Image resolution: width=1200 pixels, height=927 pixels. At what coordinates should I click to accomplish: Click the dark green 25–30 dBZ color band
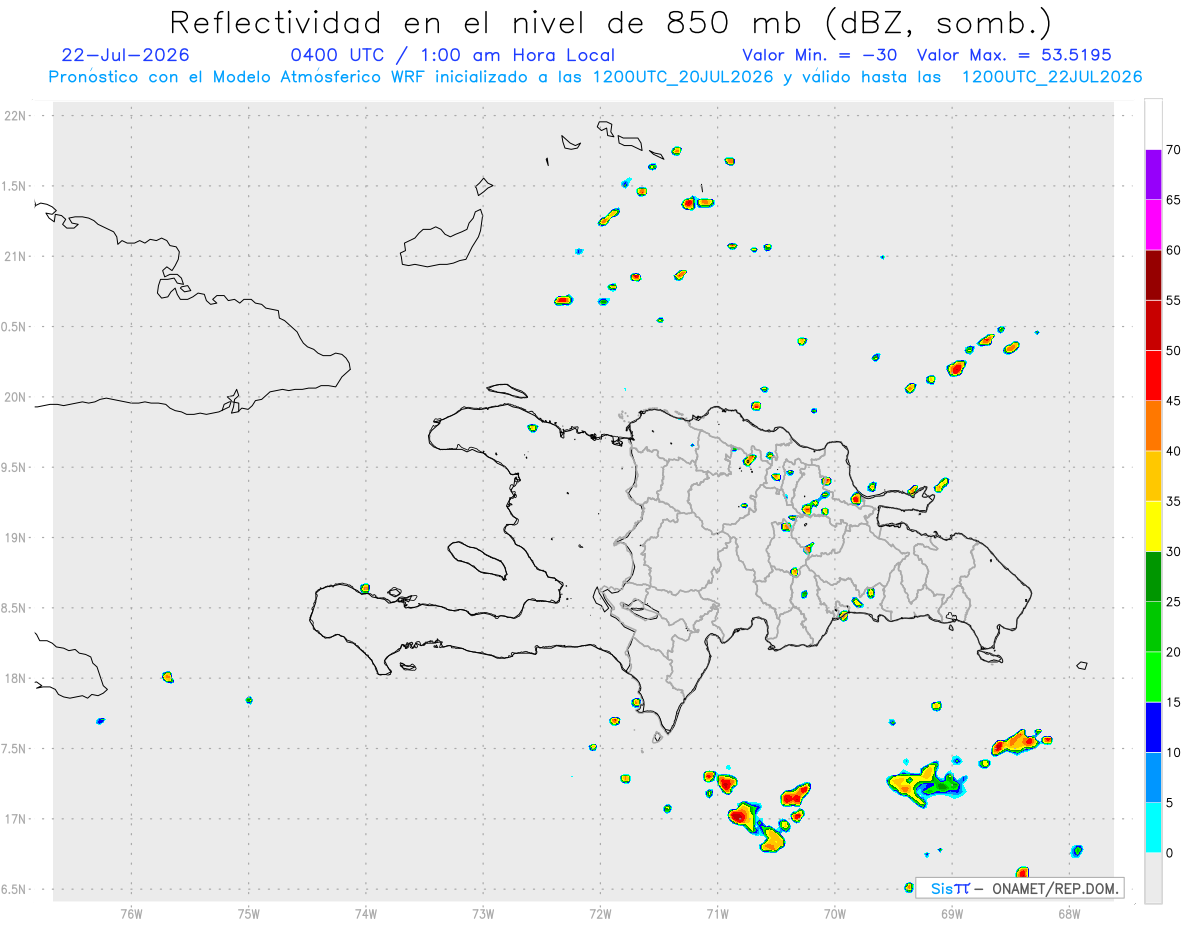1153,577
